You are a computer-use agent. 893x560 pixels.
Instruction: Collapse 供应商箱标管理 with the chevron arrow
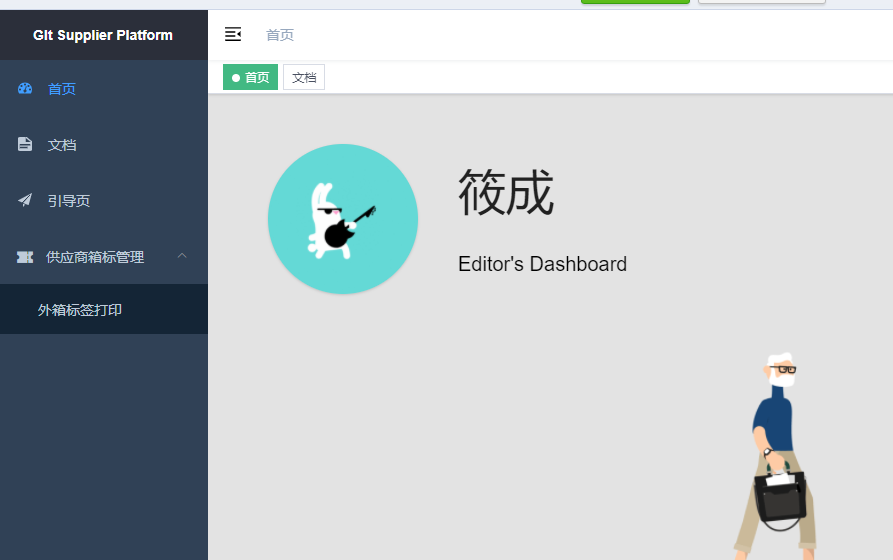[x=182, y=256]
